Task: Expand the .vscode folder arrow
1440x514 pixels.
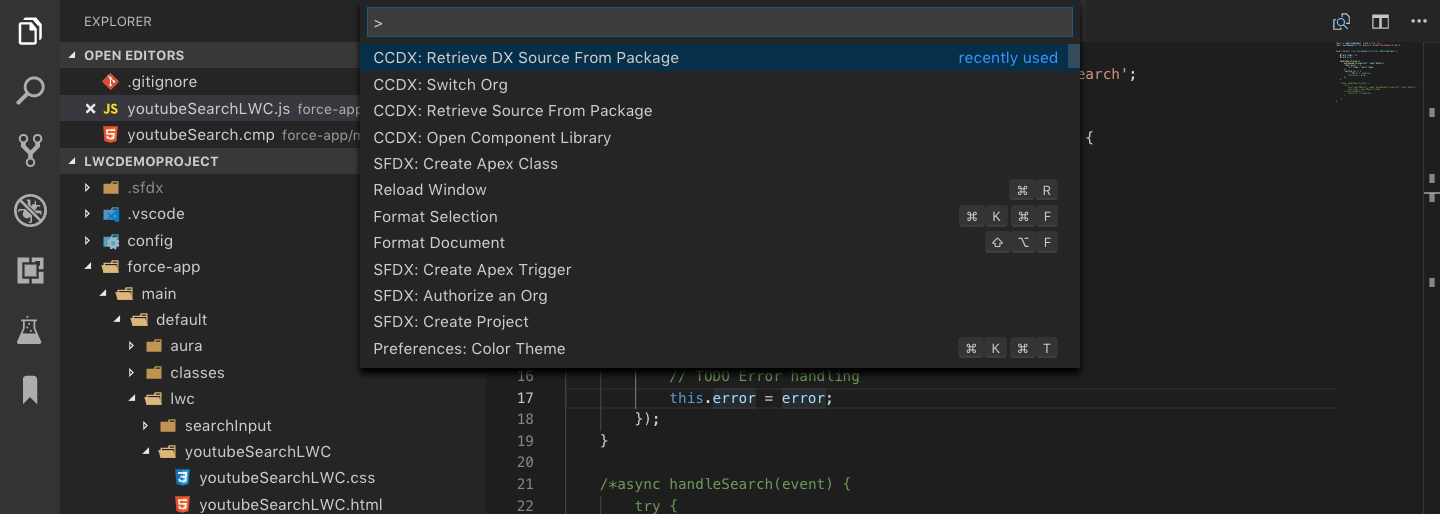Action: tap(88, 214)
